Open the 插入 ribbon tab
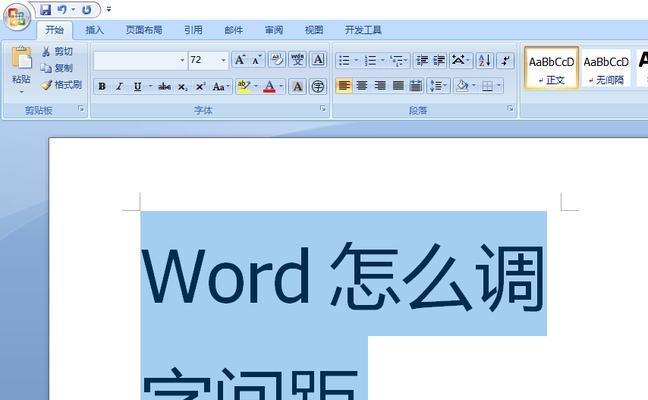 (94, 30)
